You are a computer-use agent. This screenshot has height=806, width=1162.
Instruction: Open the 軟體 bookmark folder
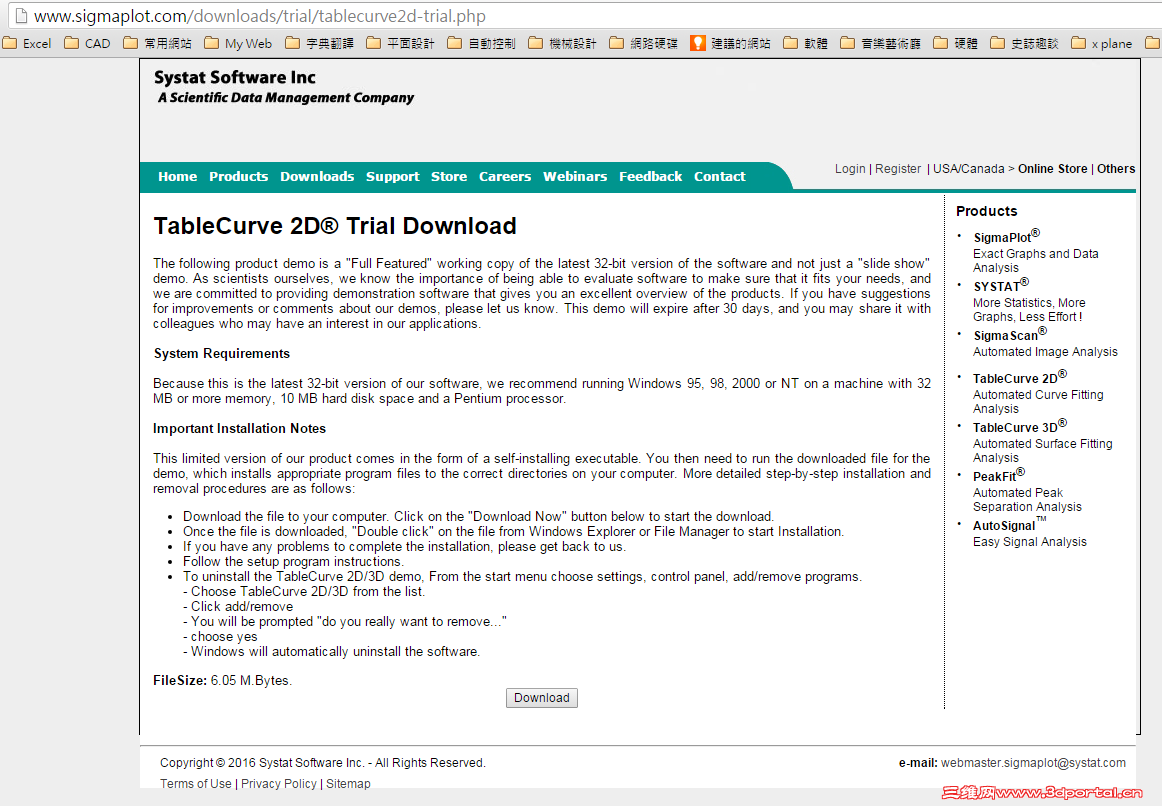(806, 44)
